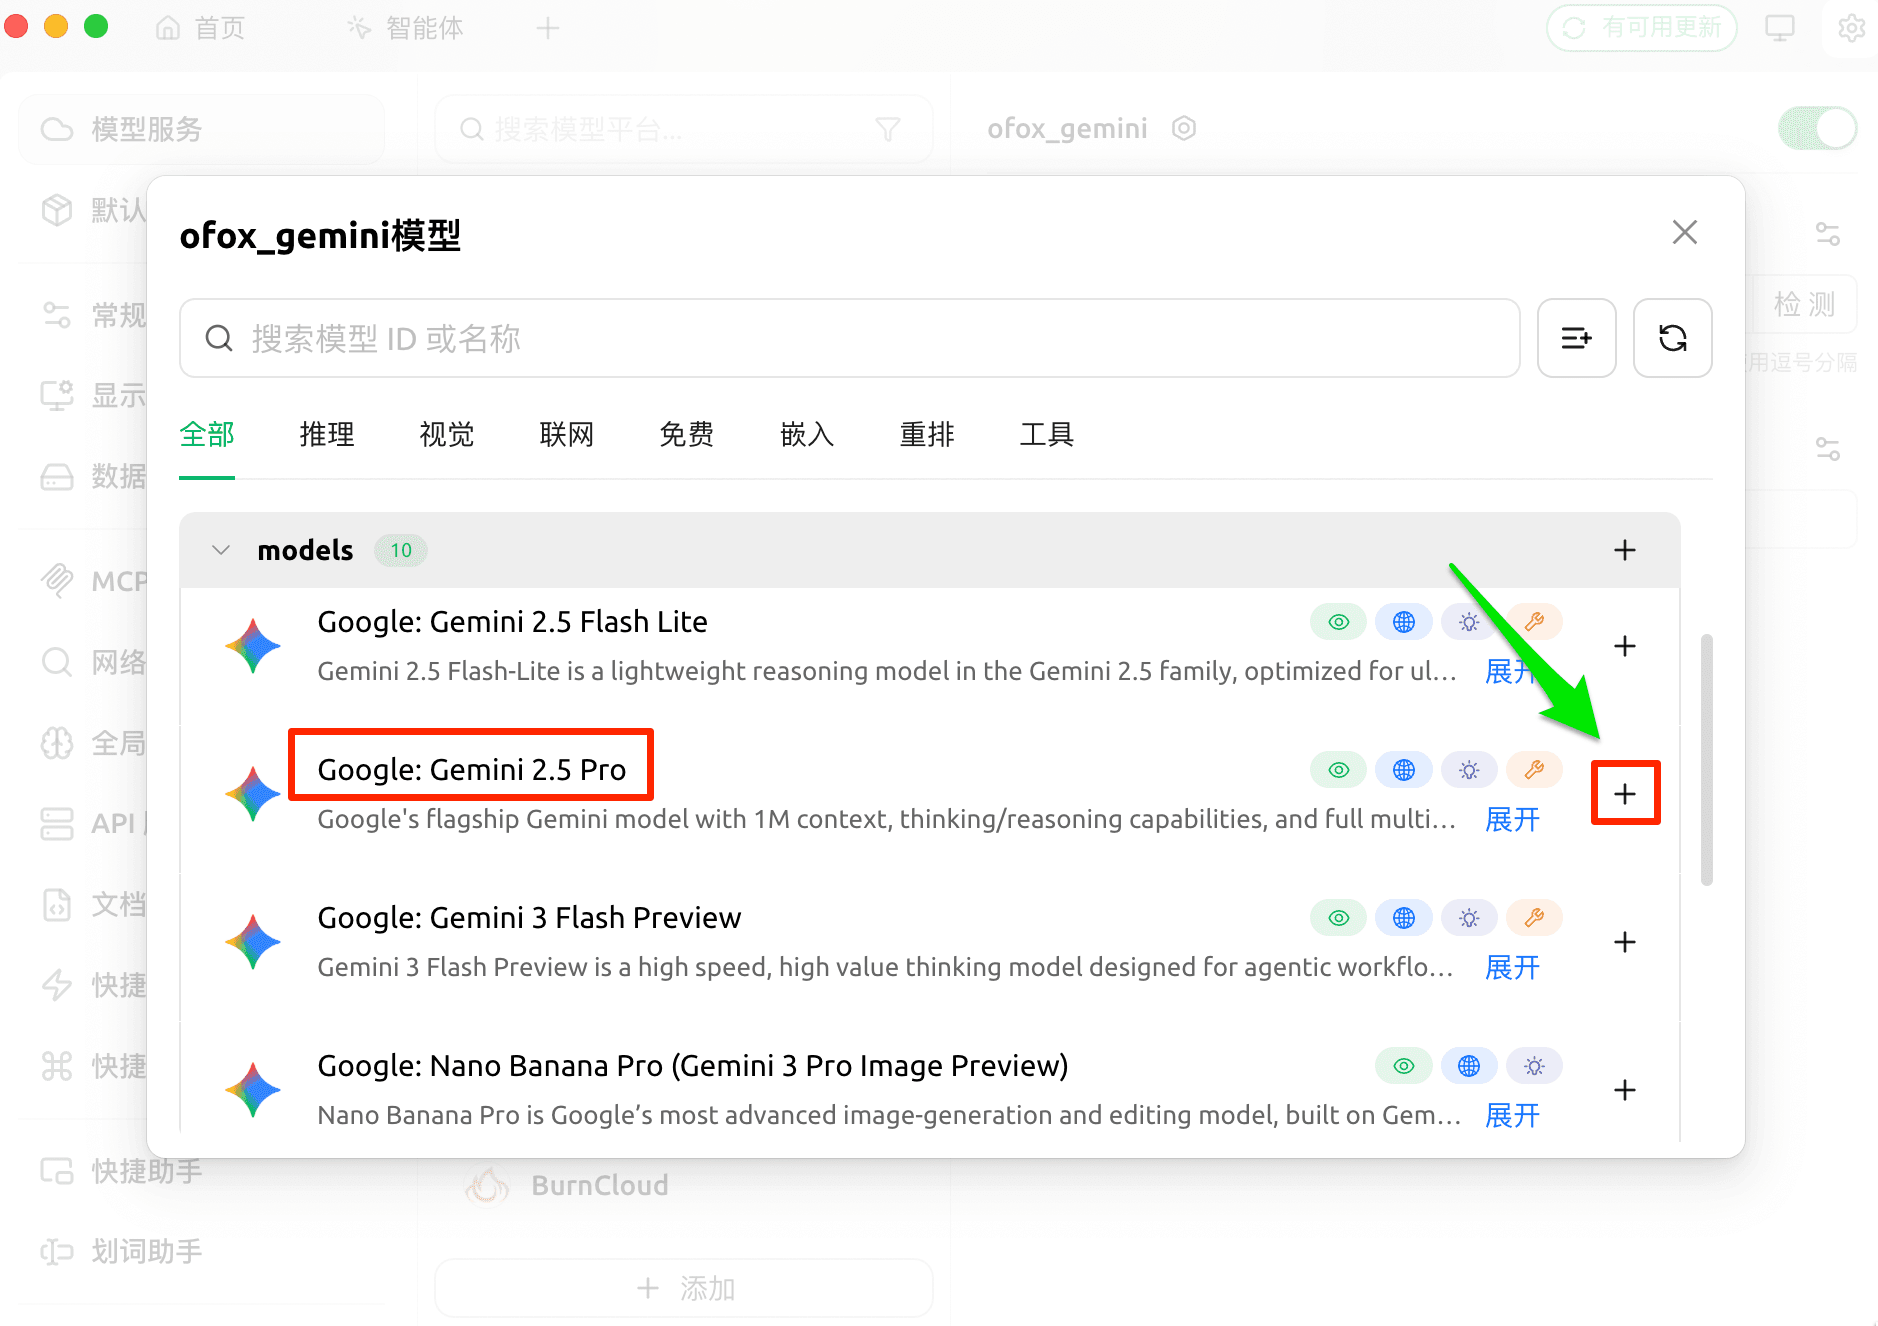Open the 划词助手 settings section
1878x1326 pixels.
coord(121,1251)
